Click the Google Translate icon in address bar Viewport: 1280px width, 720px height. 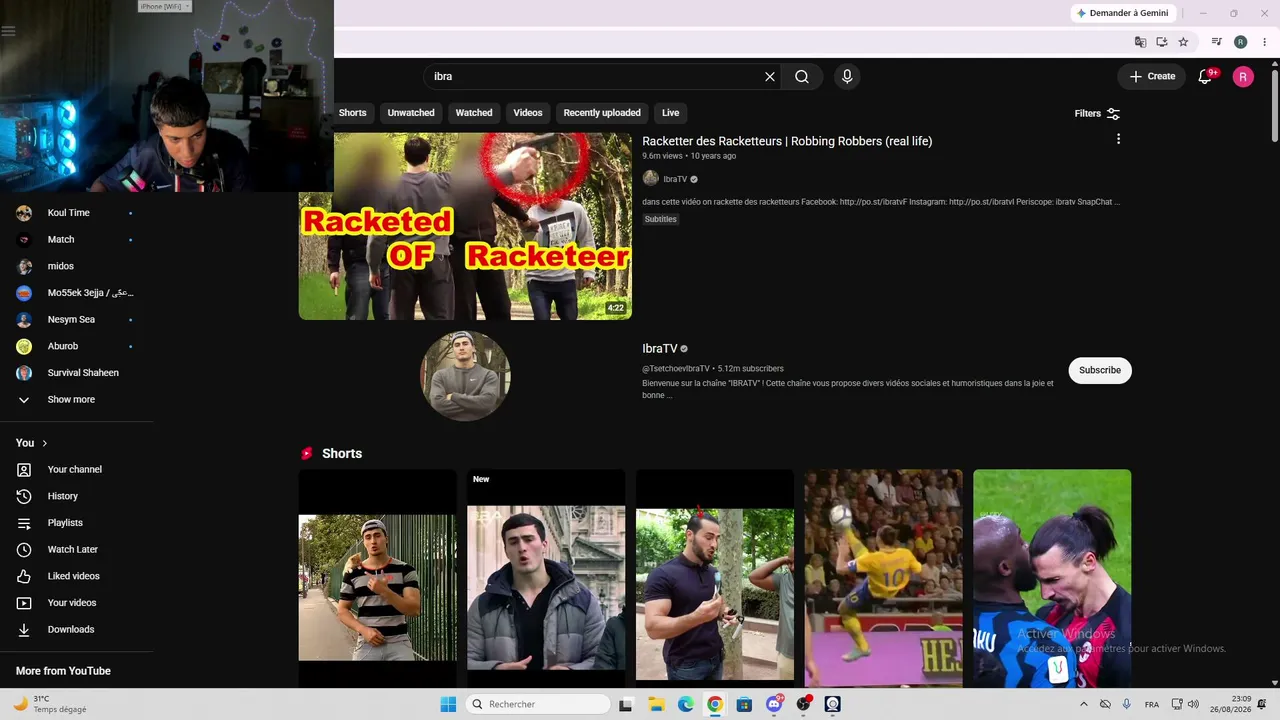[x=1140, y=42]
